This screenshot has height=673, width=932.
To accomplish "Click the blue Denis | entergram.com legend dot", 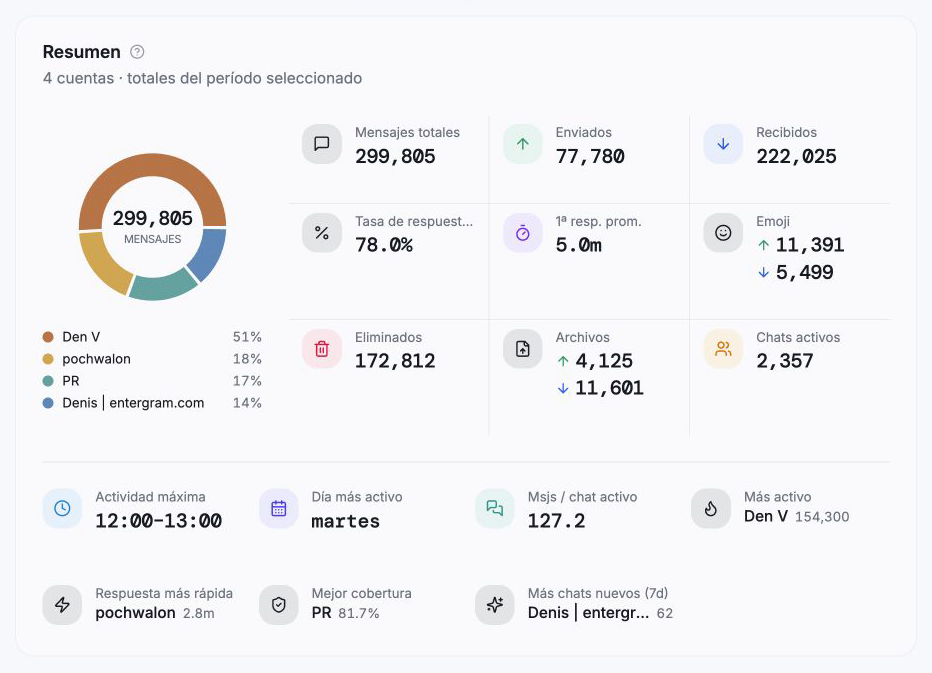I will [48, 403].
